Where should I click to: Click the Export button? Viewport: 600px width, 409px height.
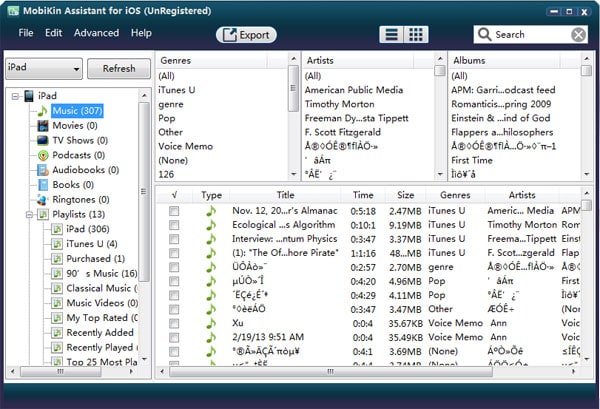246,35
